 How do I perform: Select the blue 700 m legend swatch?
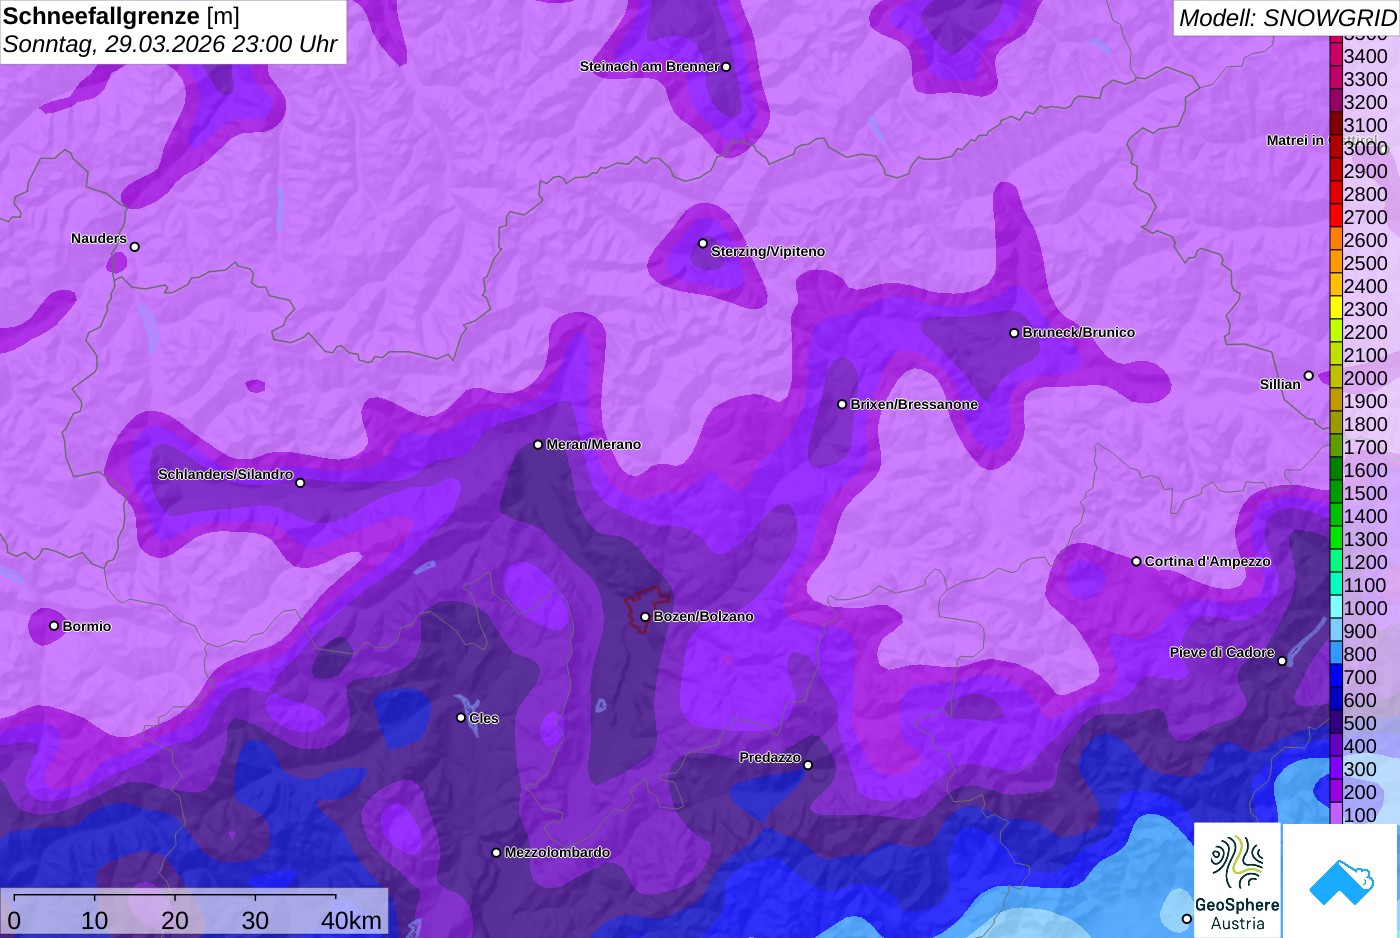[x=1335, y=677]
